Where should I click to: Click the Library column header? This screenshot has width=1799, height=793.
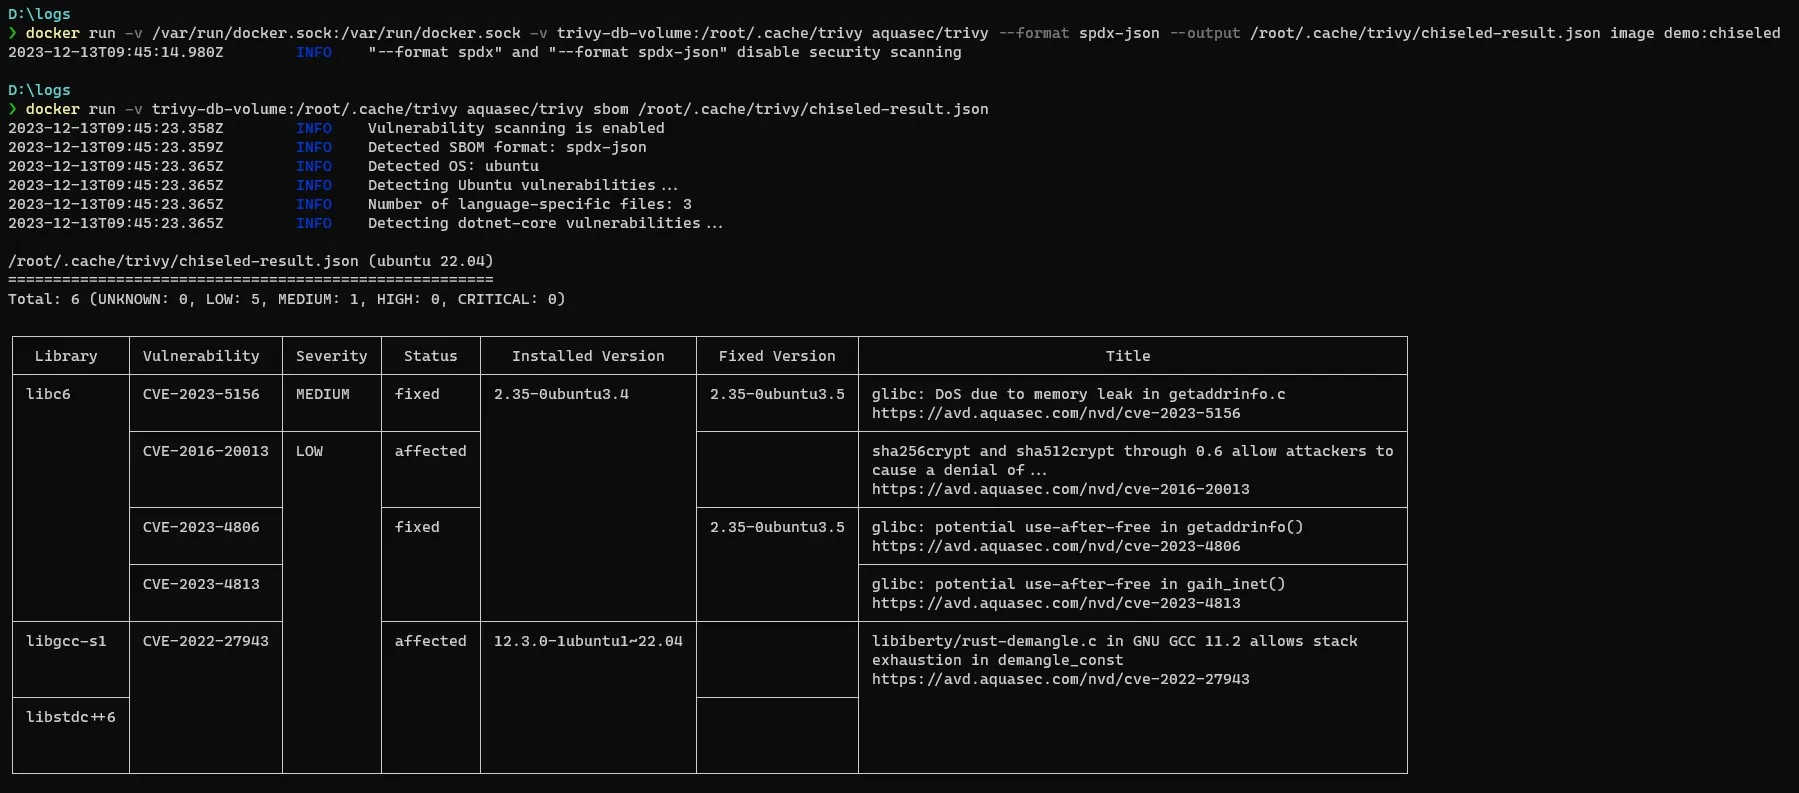[66, 356]
